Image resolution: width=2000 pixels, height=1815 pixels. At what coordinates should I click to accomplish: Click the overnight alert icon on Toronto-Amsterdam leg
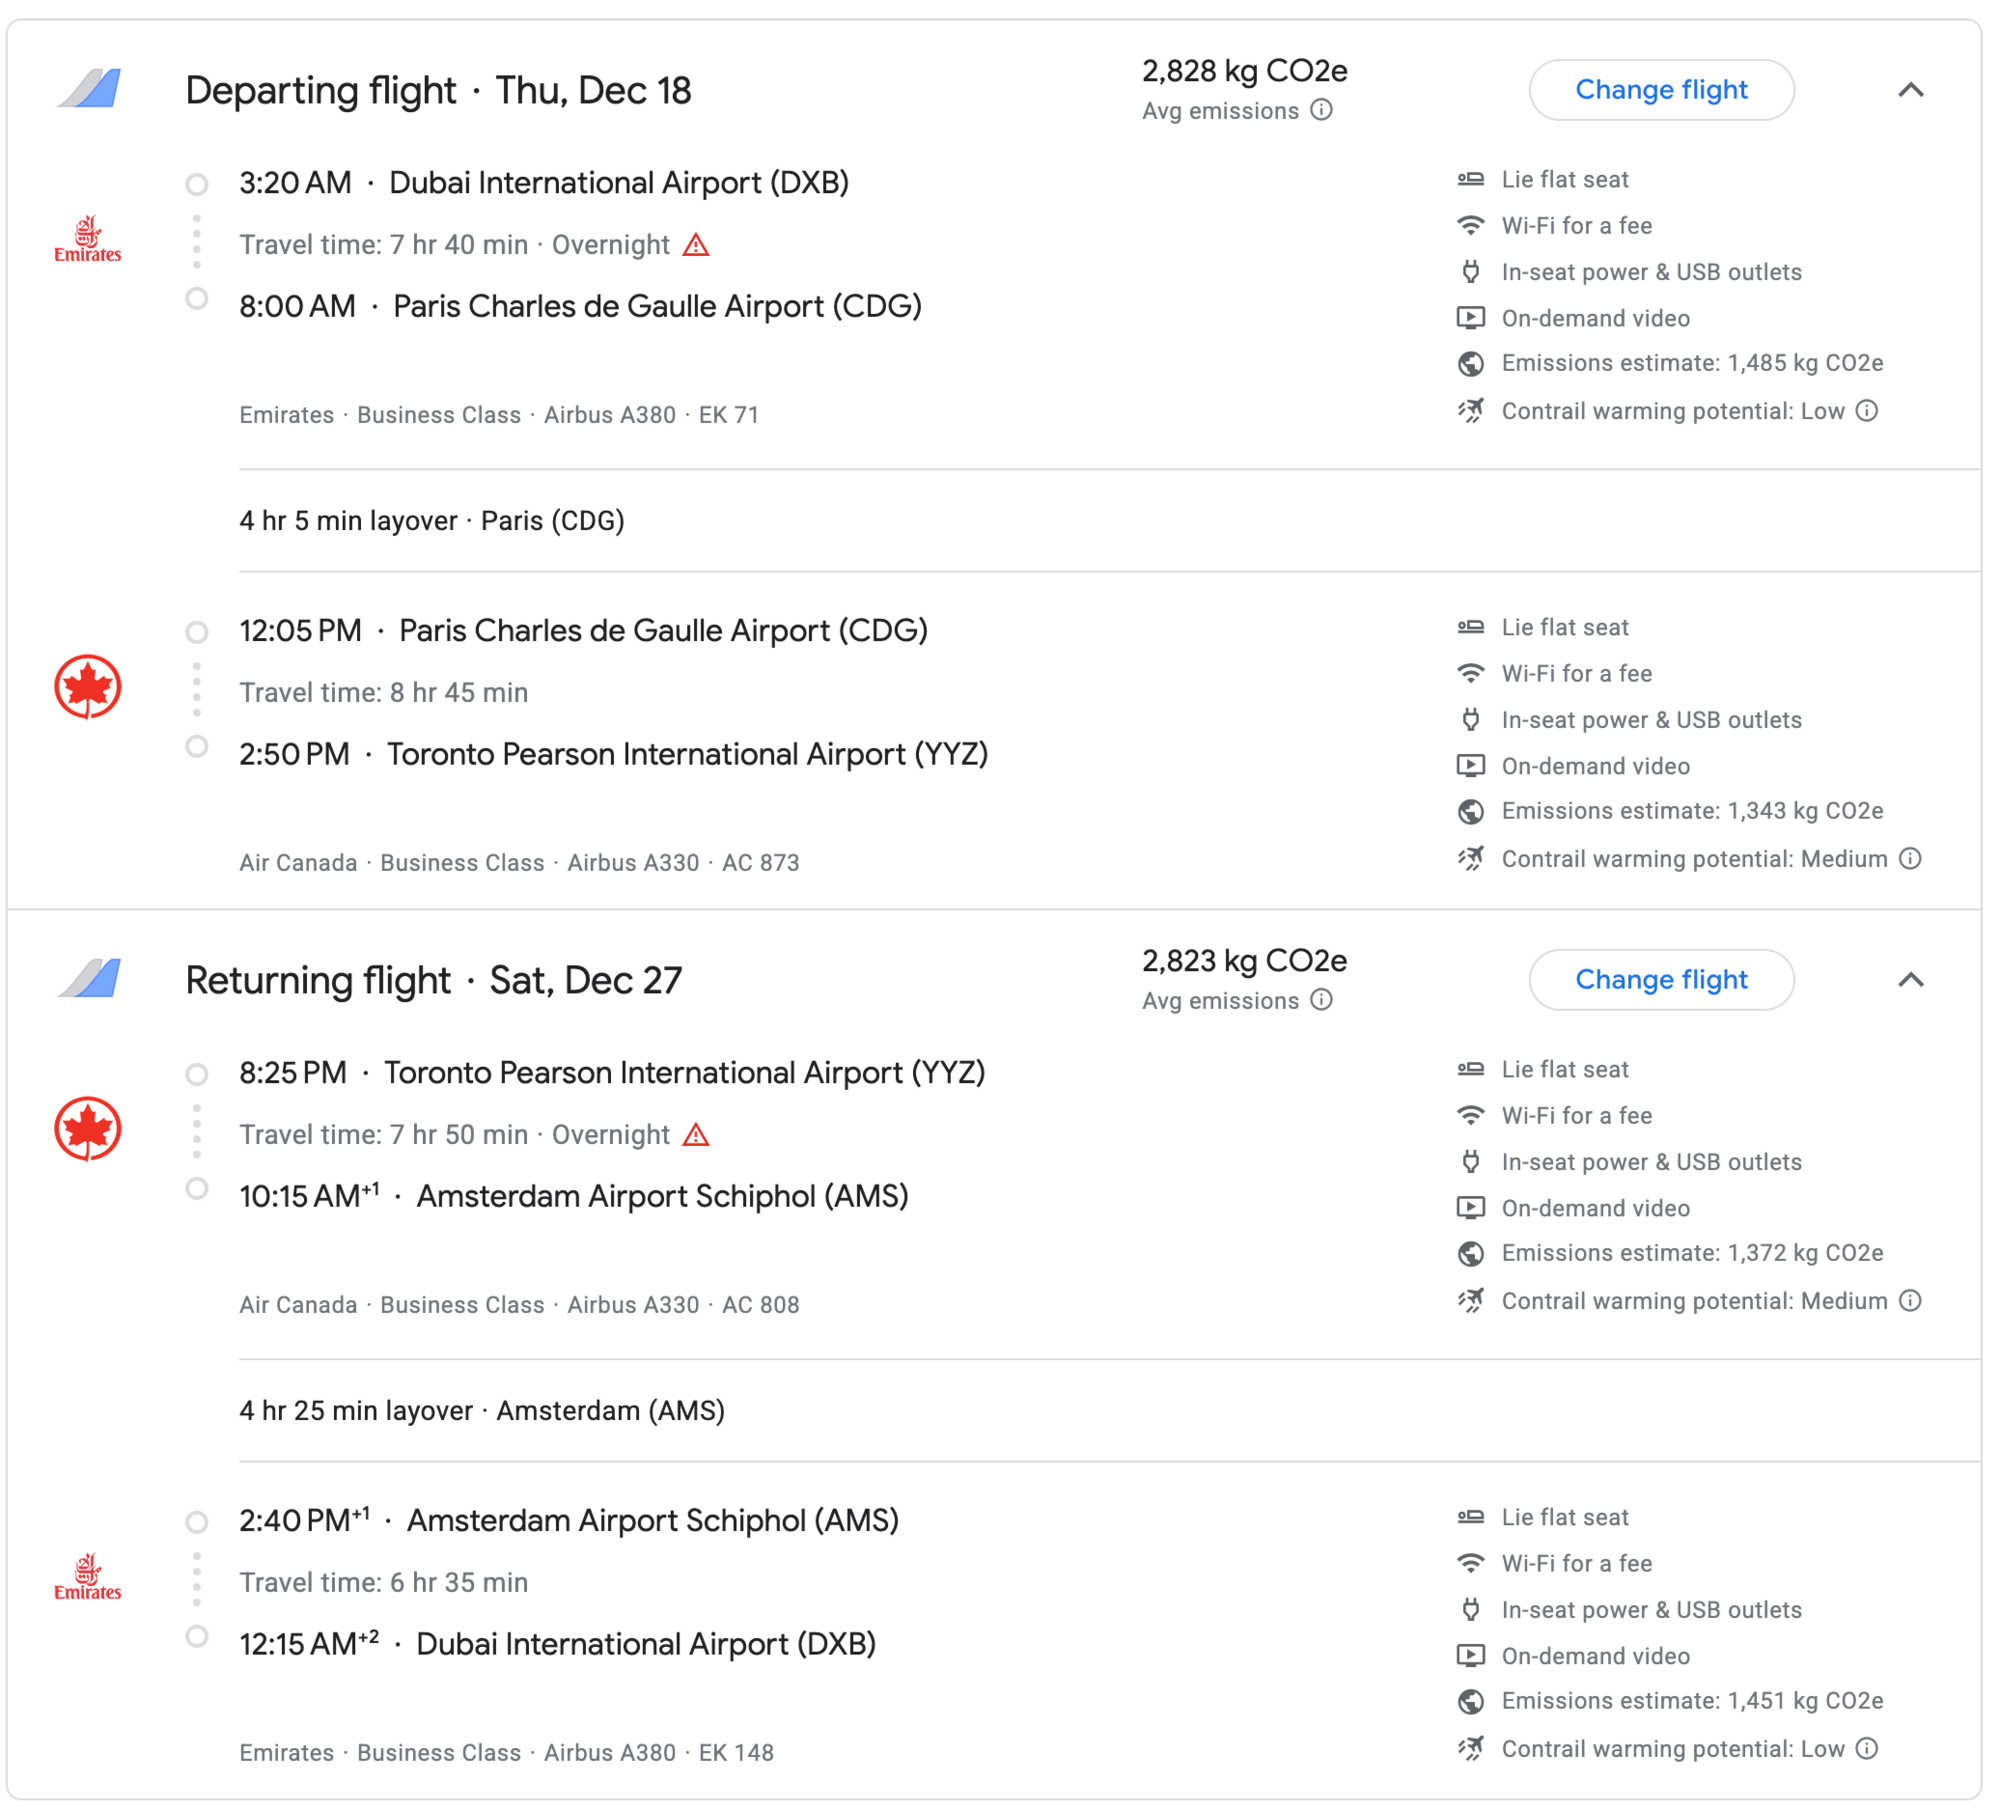pyautogui.click(x=697, y=1134)
